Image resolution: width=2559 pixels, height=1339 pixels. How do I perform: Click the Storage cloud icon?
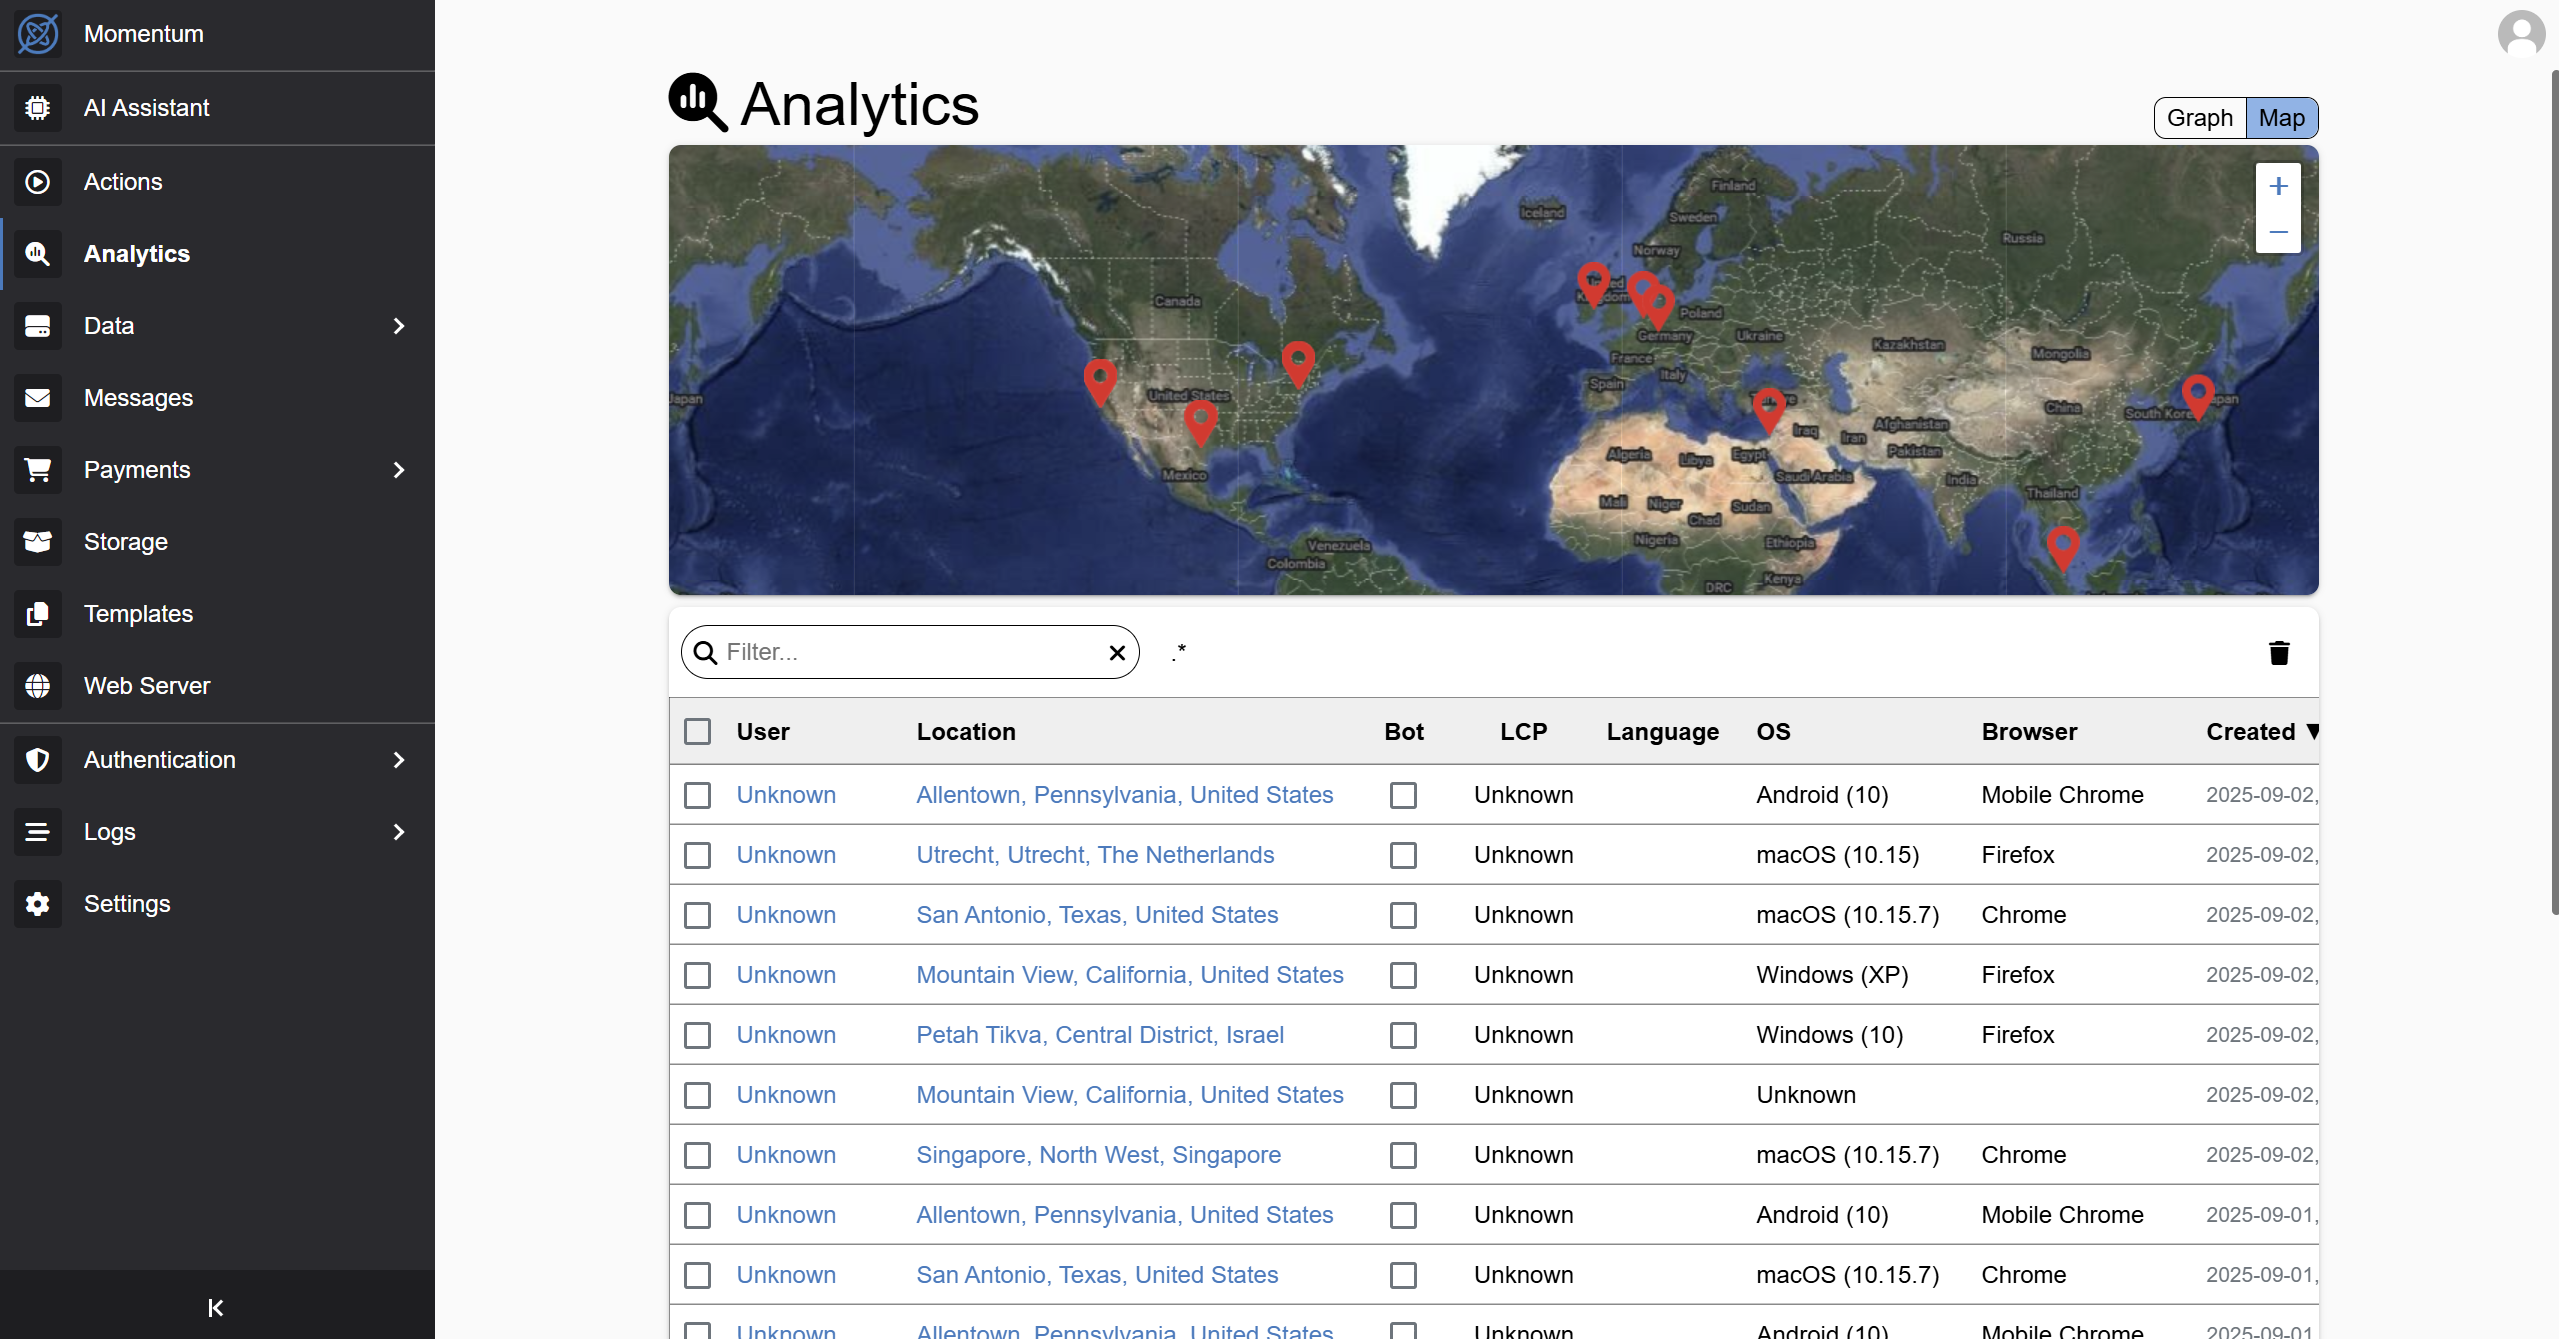37,542
